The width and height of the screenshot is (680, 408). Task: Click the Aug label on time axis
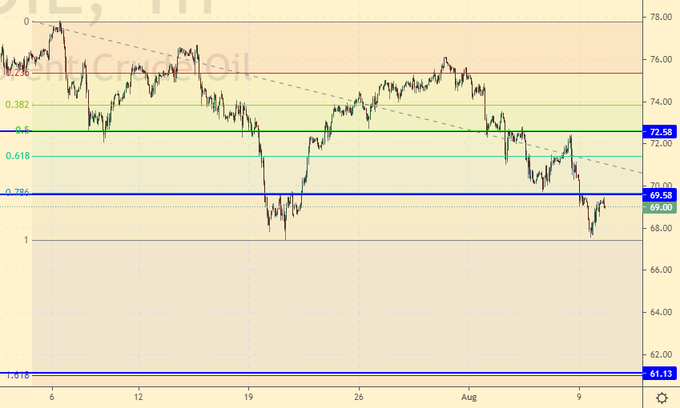468,396
